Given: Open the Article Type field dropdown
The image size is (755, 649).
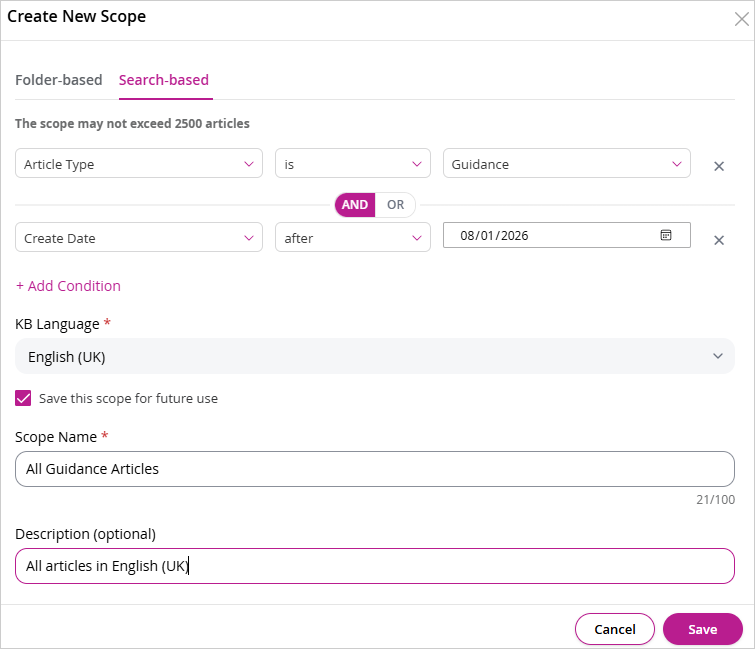Looking at the screenshot, I should [x=139, y=163].
